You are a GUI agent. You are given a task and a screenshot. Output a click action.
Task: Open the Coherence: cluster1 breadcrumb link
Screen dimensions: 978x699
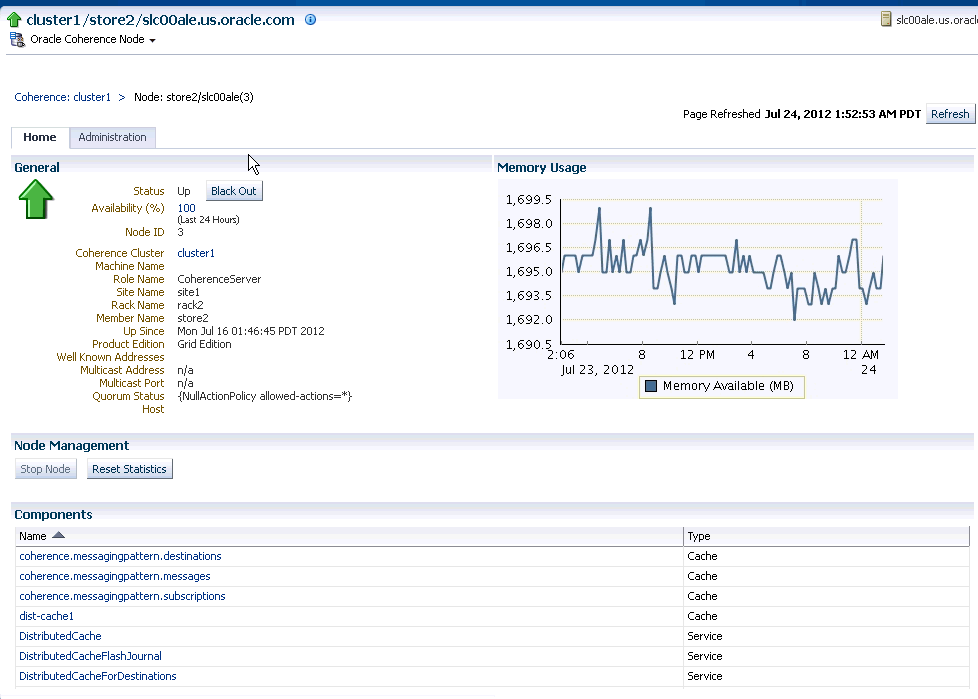tap(62, 97)
